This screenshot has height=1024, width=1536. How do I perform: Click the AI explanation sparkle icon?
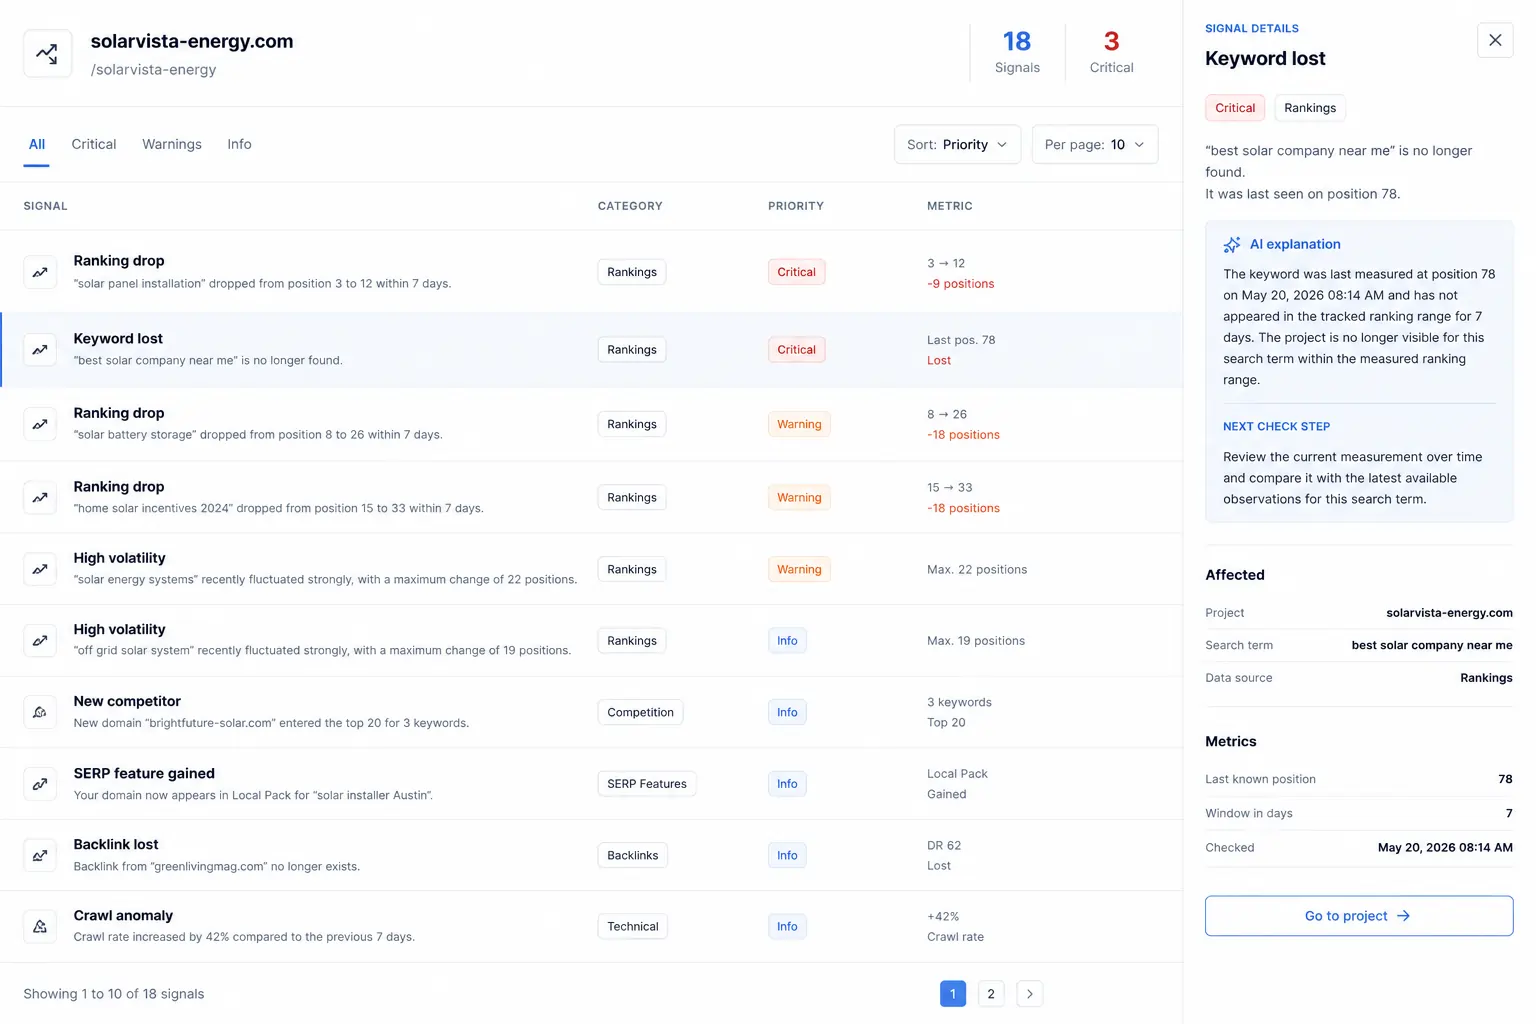click(1232, 244)
